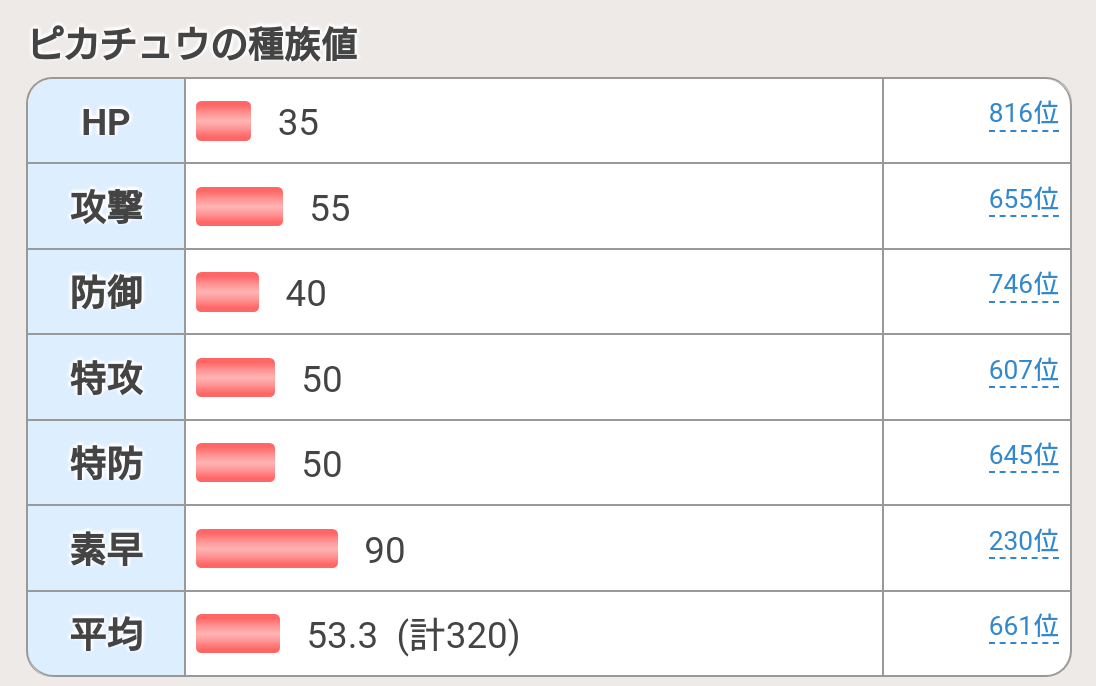Image resolution: width=1096 pixels, height=686 pixels.
Task: Click the ピカチュウの種族値 heading
Action: (x=193, y=44)
